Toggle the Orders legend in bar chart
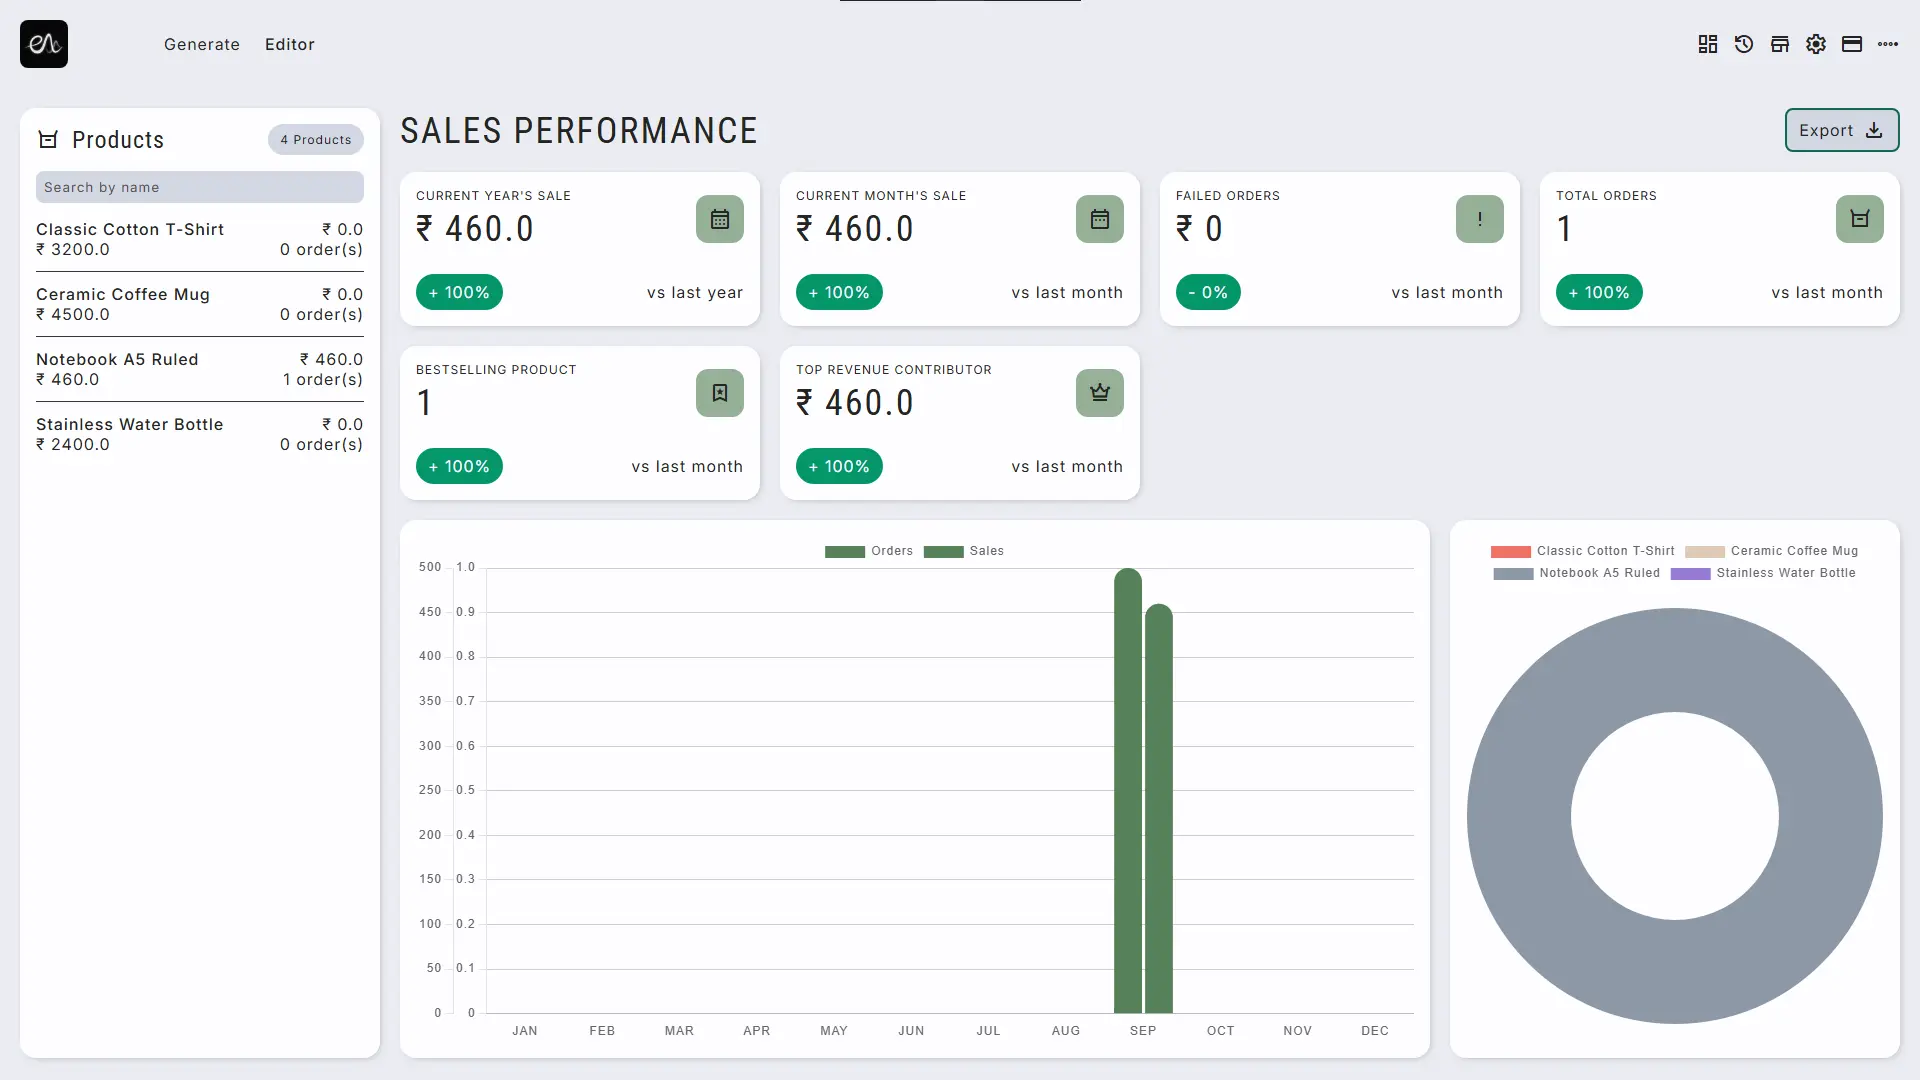The image size is (1920, 1080). coord(869,551)
